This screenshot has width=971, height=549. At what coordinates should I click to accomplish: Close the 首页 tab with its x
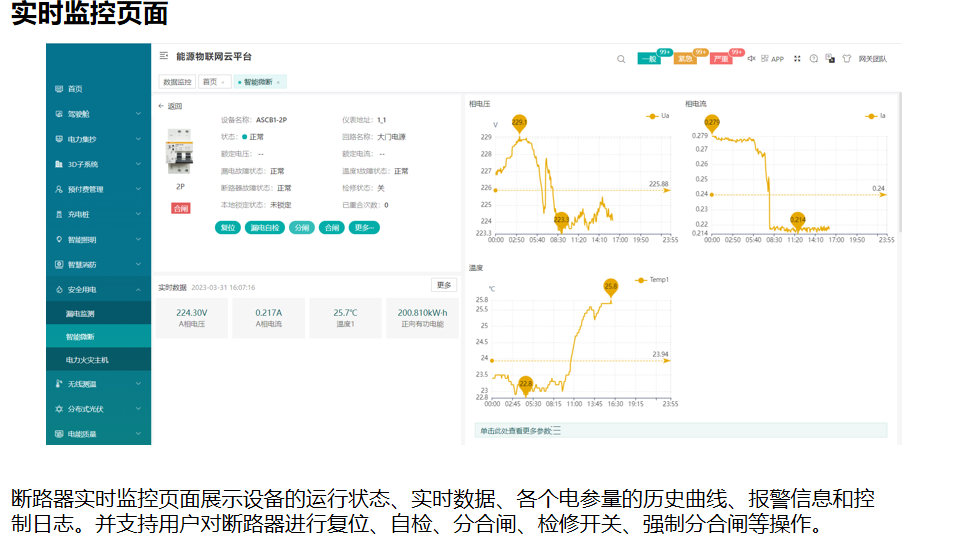[223, 82]
